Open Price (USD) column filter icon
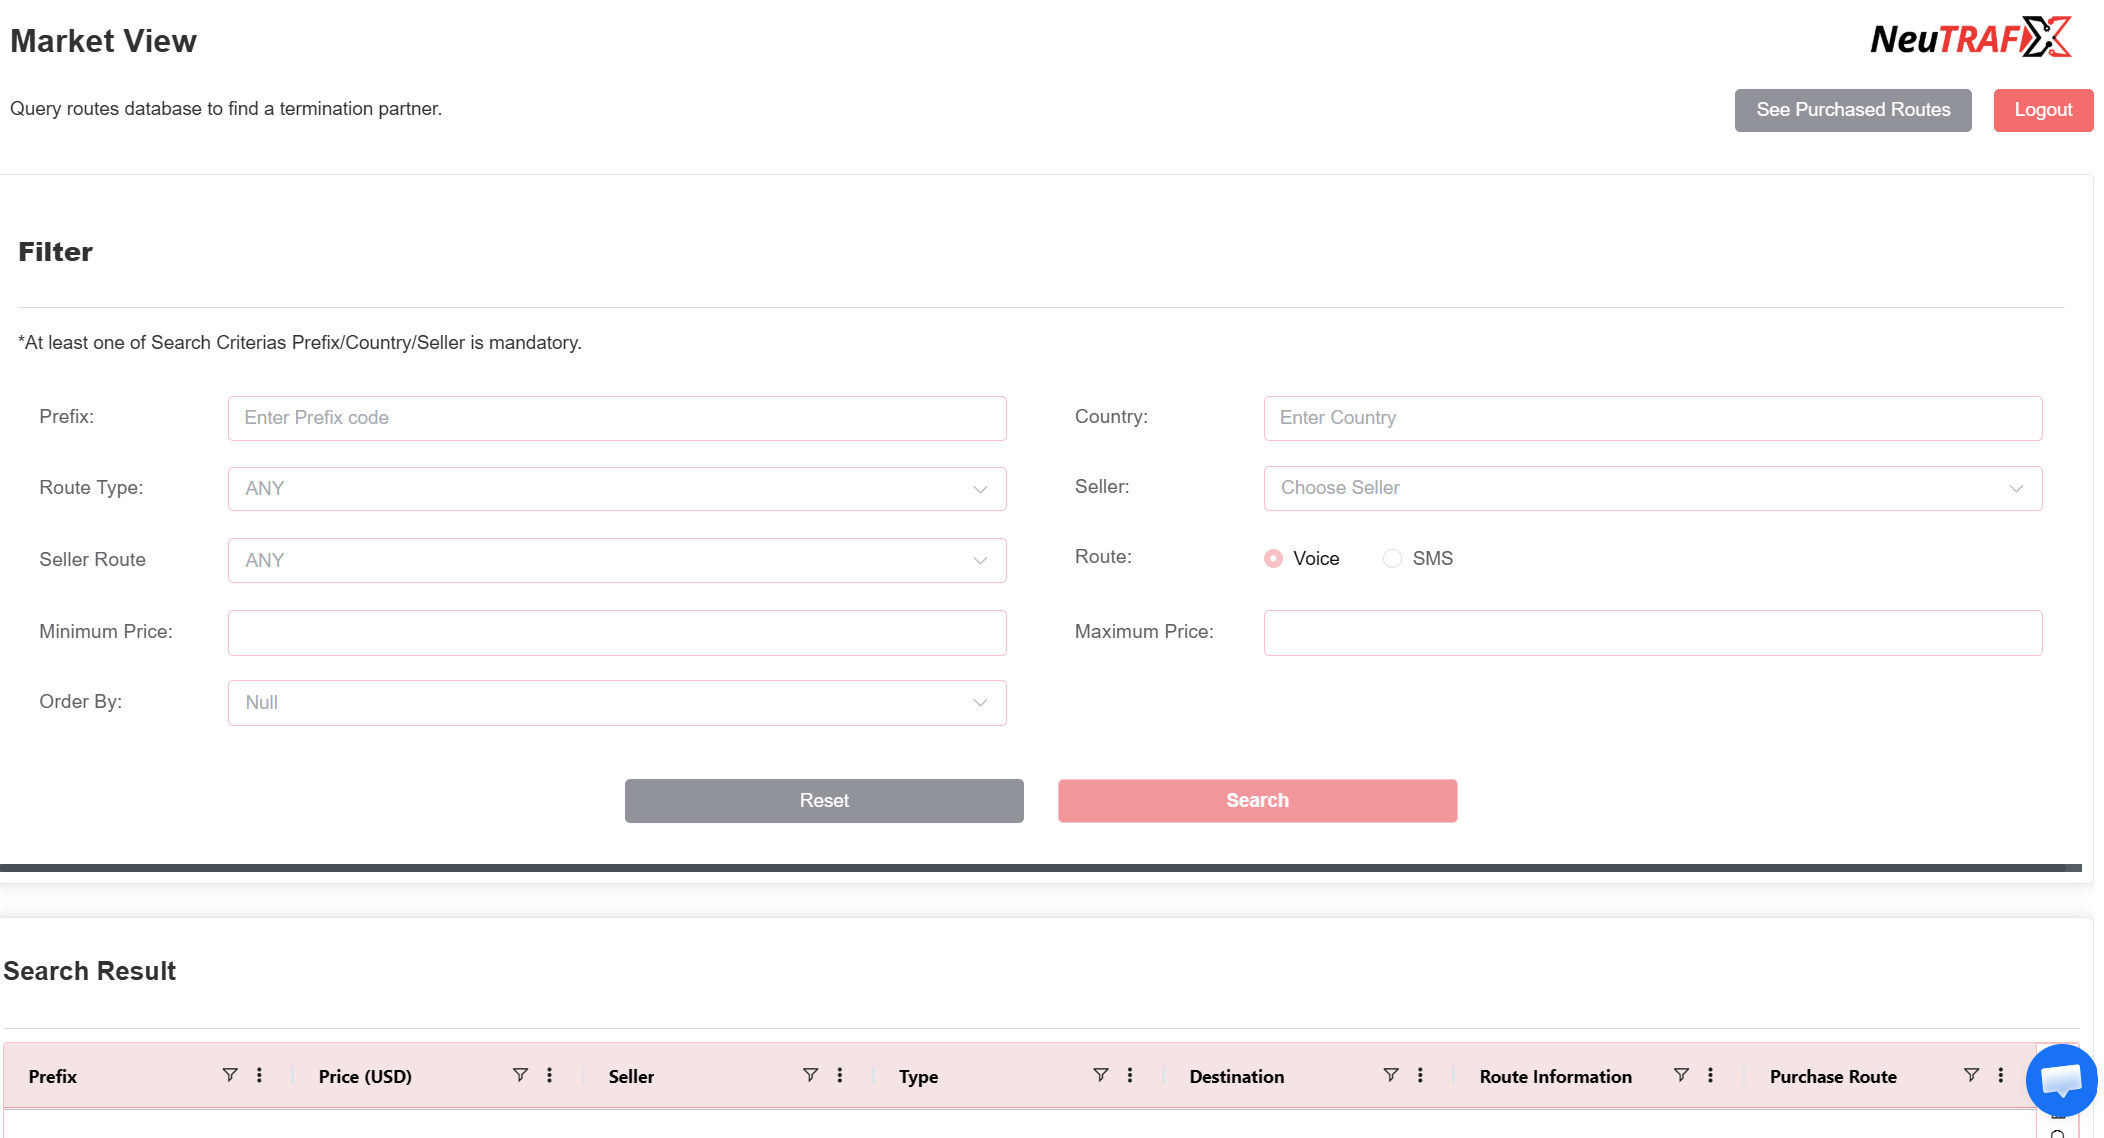The height and width of the screenshot is (1138, 2104). (x=520, y=1075)
